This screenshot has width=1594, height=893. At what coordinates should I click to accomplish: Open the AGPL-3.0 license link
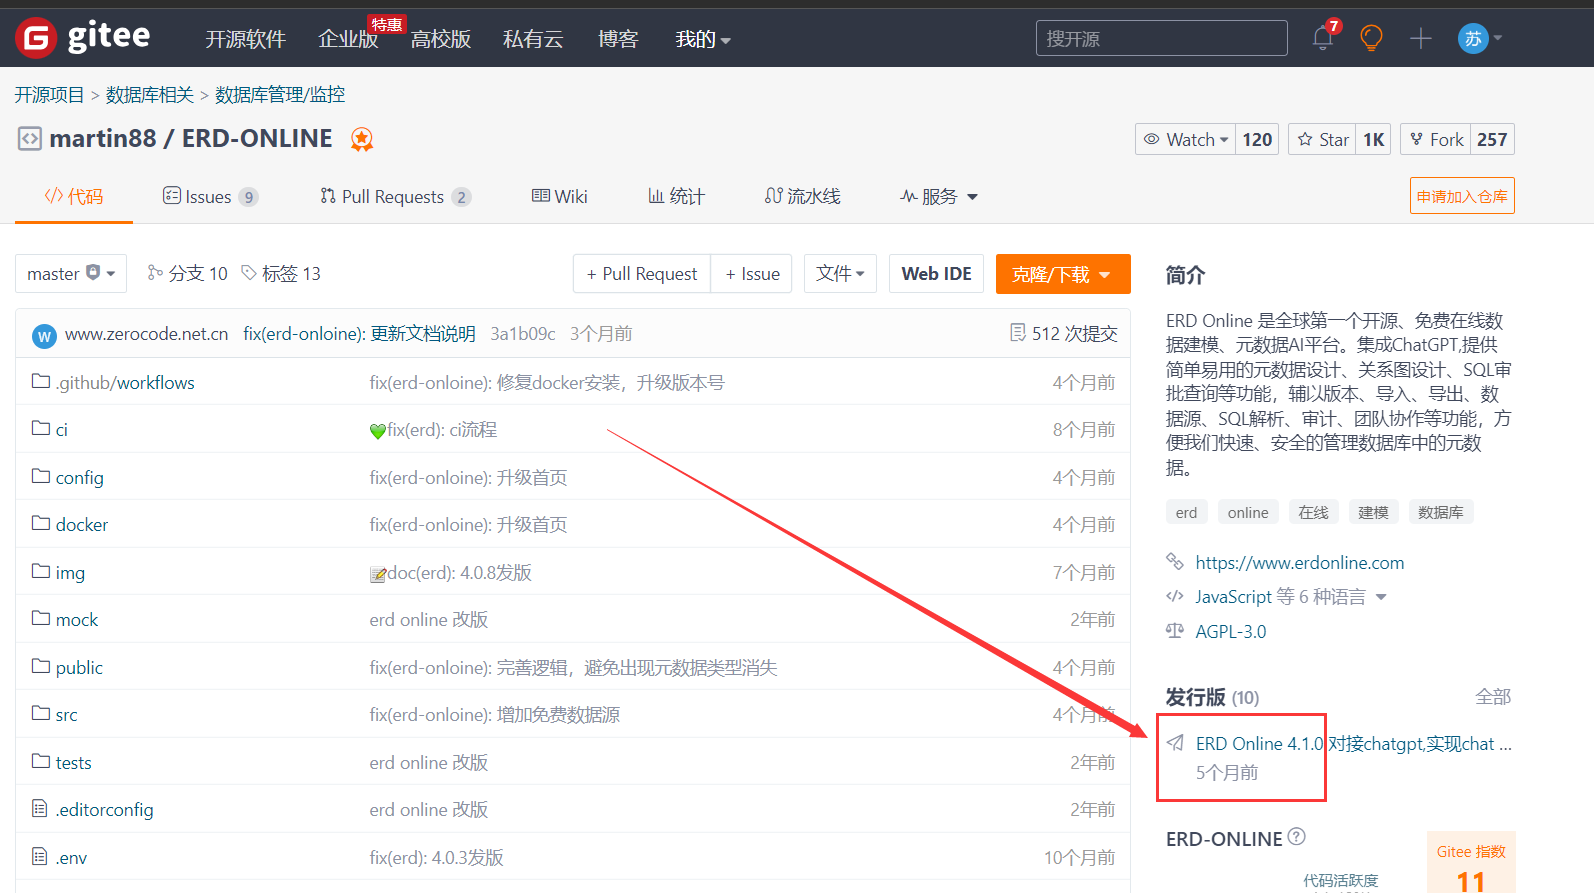(1230, 631)
